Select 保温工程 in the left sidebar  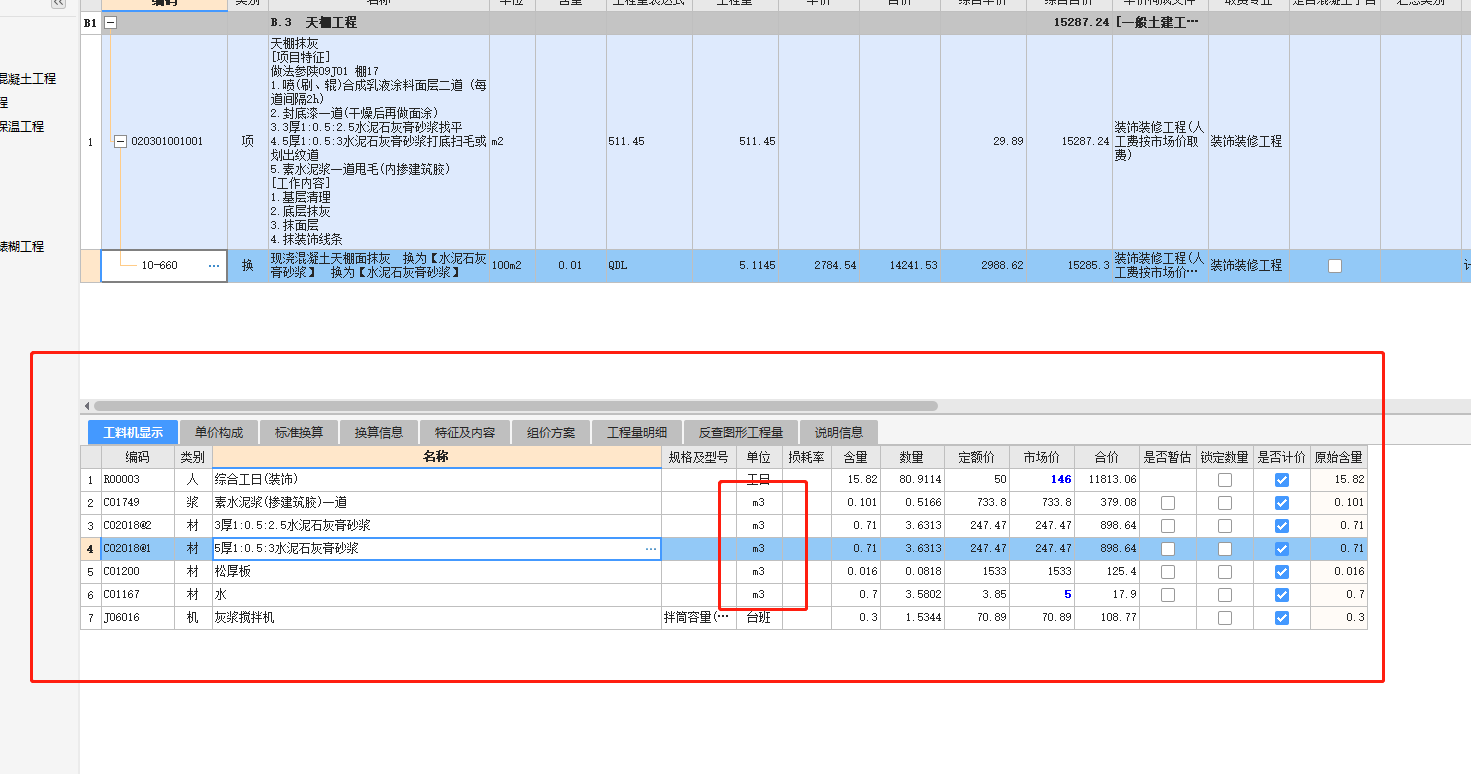[x=21, y=127]
